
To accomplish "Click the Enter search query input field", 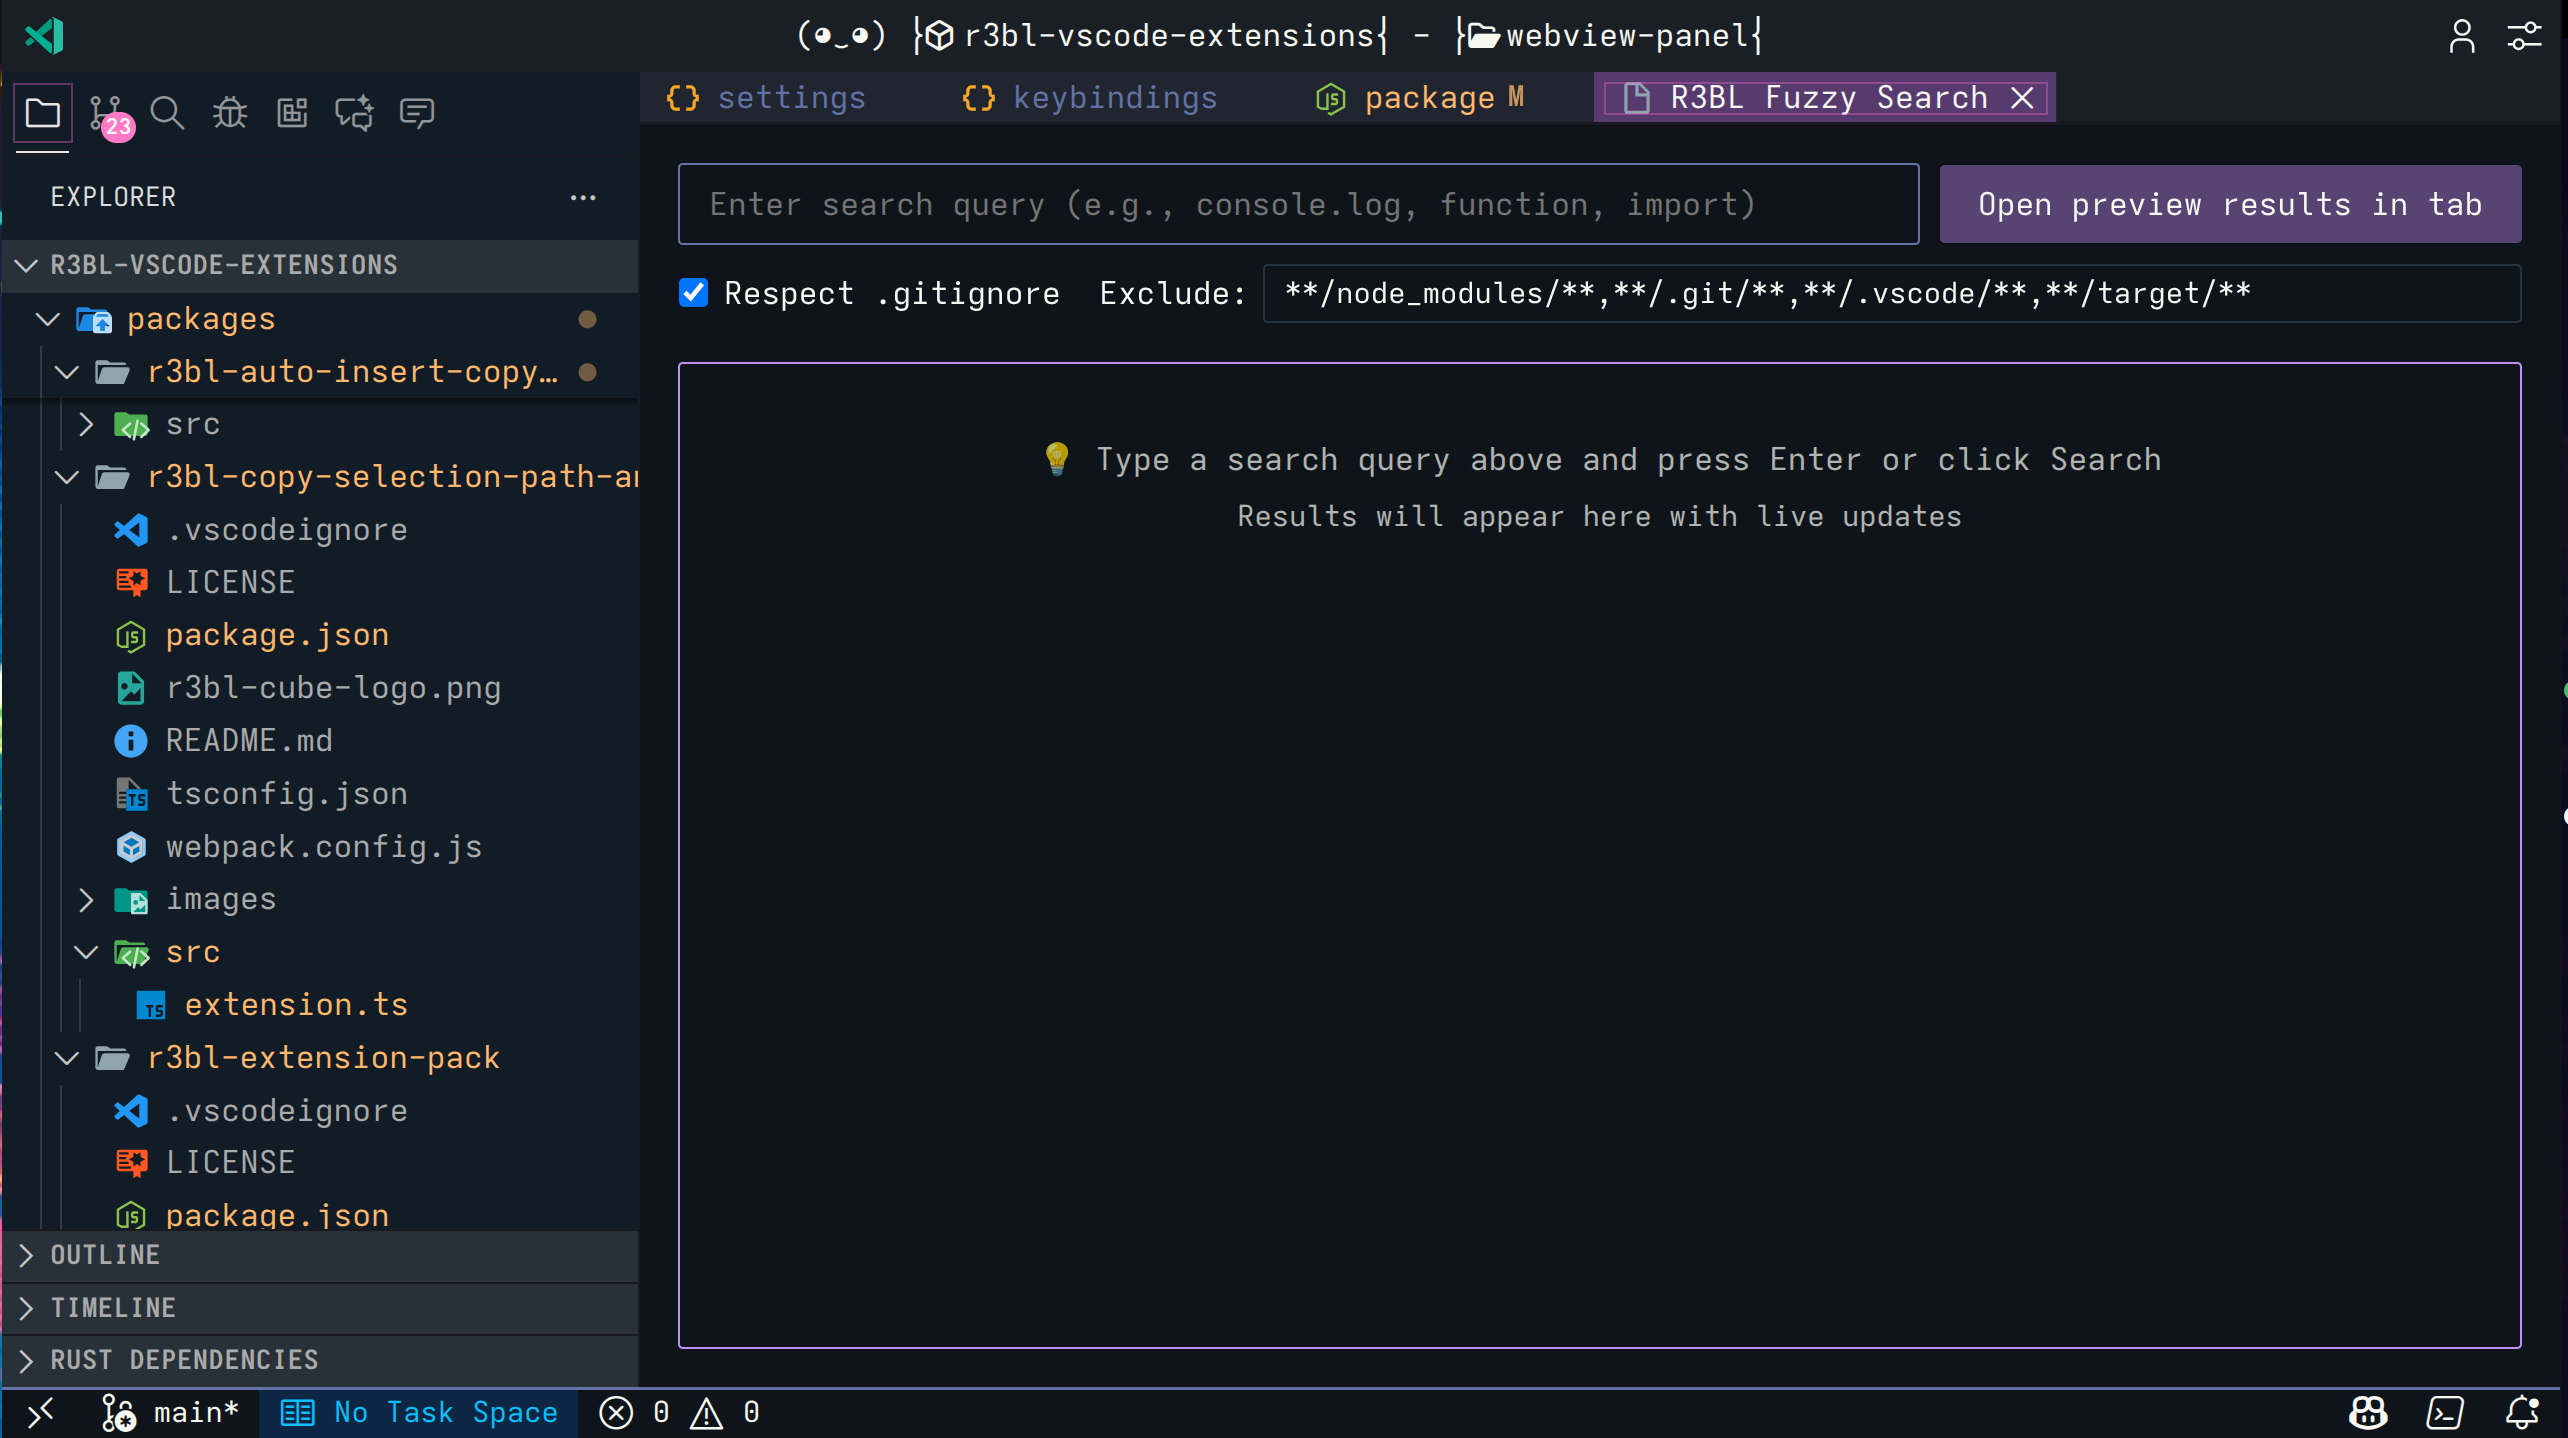I will (1297, 203).
